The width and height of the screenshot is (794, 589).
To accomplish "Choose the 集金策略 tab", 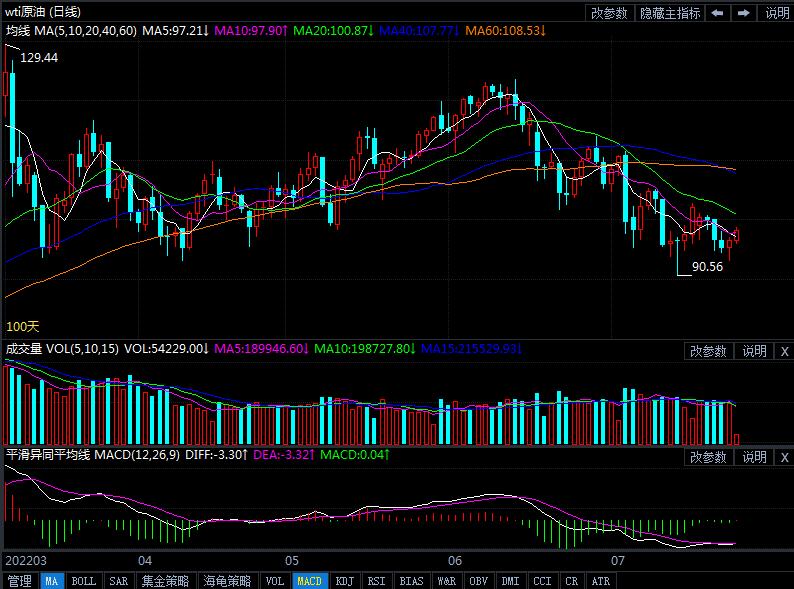I will click(x=165, y=581).
